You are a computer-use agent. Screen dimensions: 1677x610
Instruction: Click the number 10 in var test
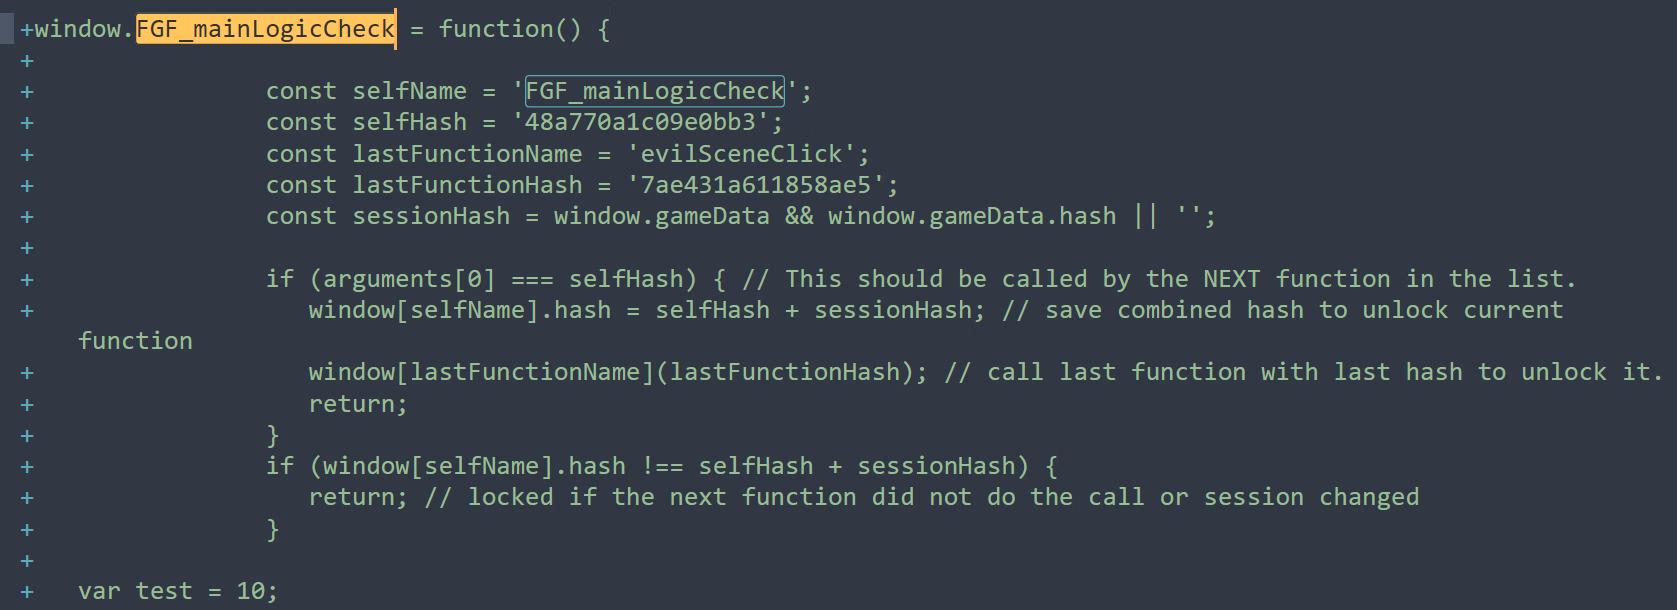point(250,591)
